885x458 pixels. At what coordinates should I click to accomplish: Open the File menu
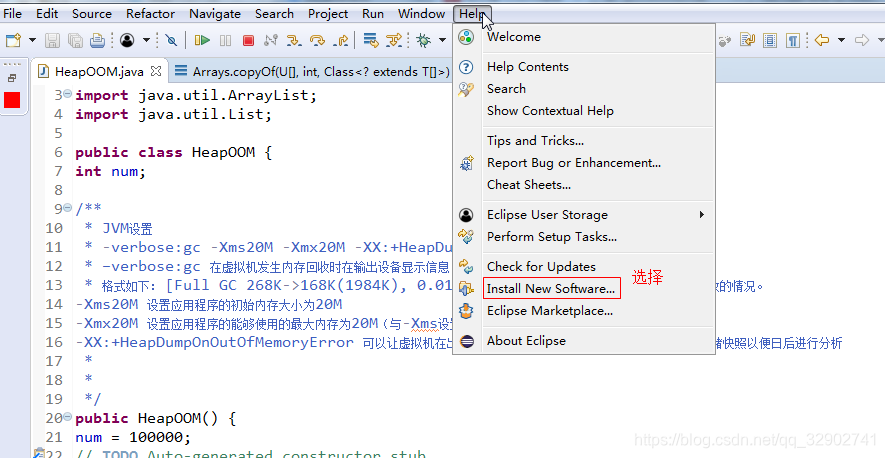(x=12, y=14)
